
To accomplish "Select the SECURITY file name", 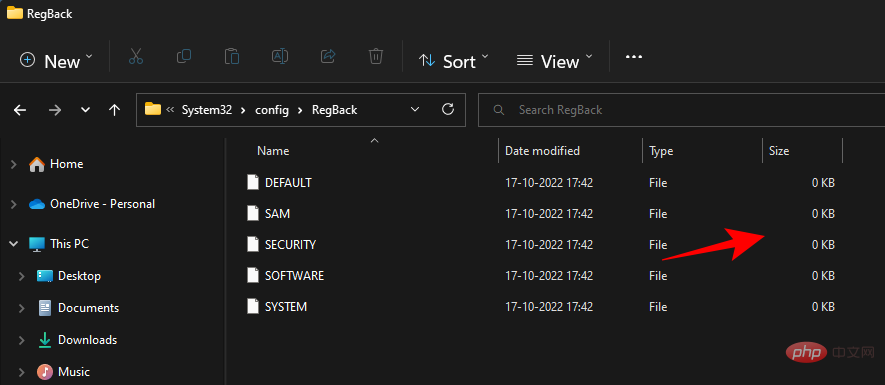I will tap(290, 244).
